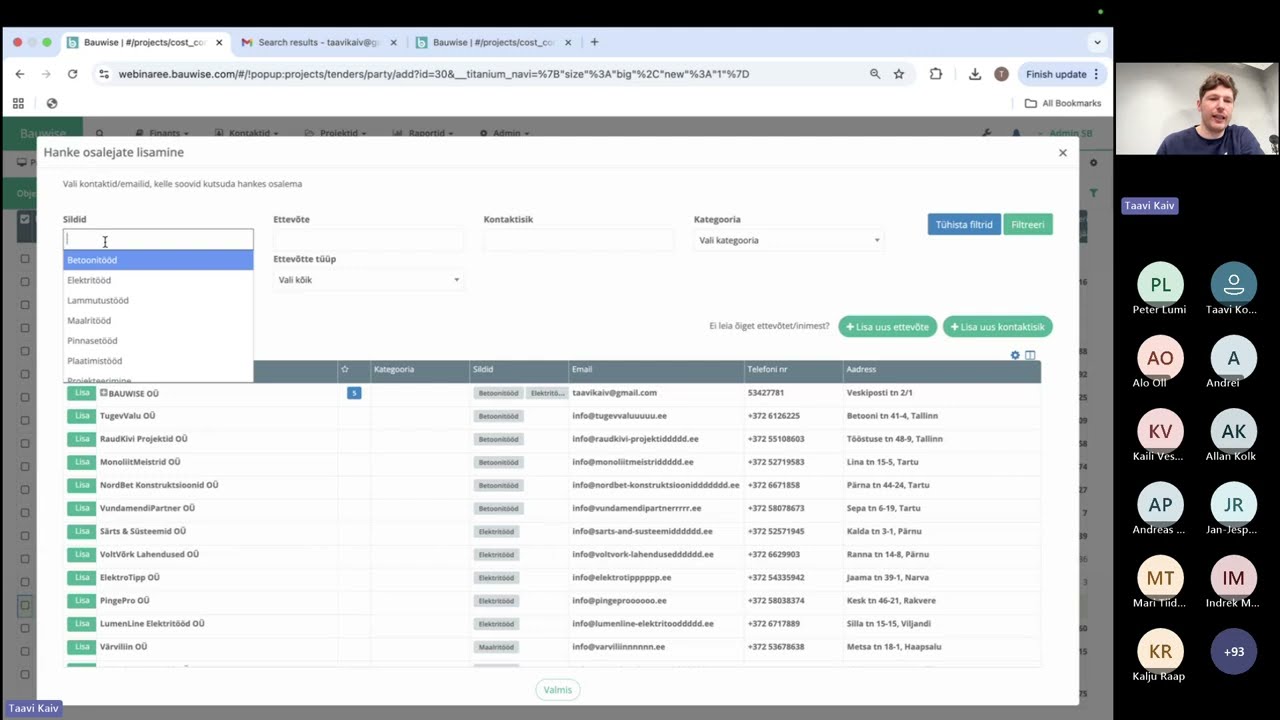1280x720 pixels.
Task: Expand the Ettevõtte tüüp Vali kõik dropdown
Action: 368,280
